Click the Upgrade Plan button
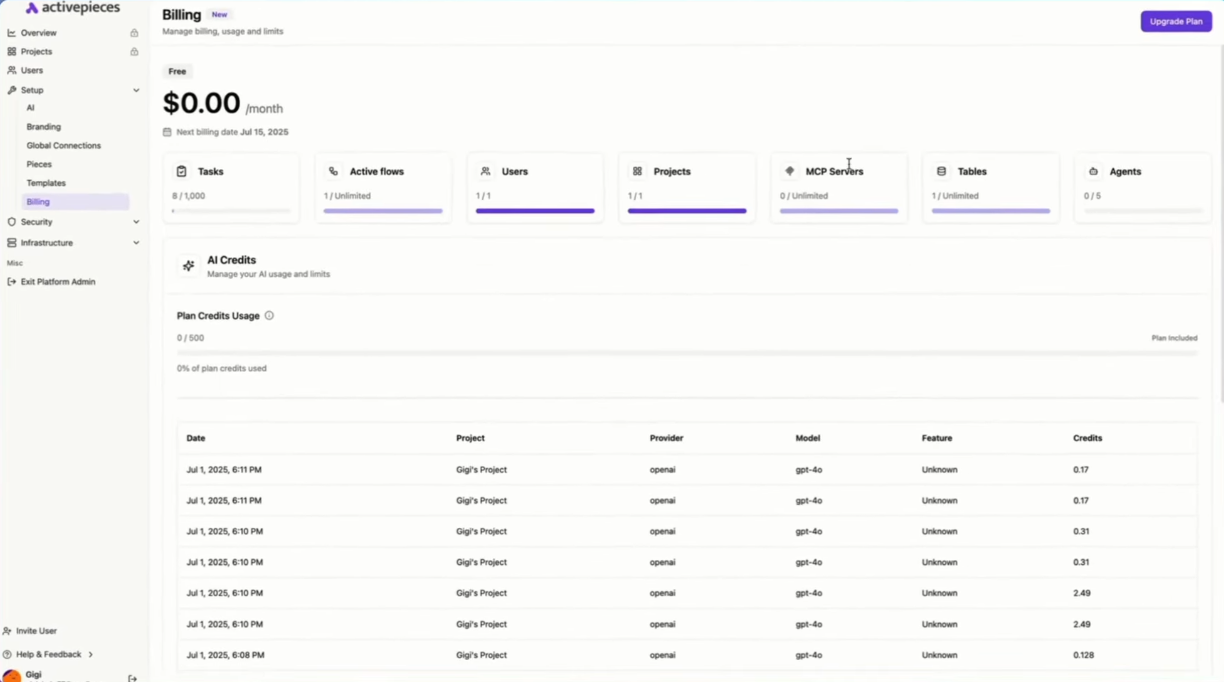The image size is (1224, 682). point(1176,21)
